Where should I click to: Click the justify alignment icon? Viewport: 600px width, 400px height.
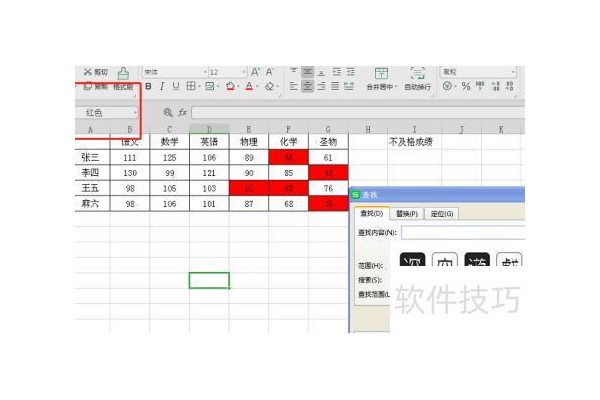pyautogui.click(x=335, y=86)
